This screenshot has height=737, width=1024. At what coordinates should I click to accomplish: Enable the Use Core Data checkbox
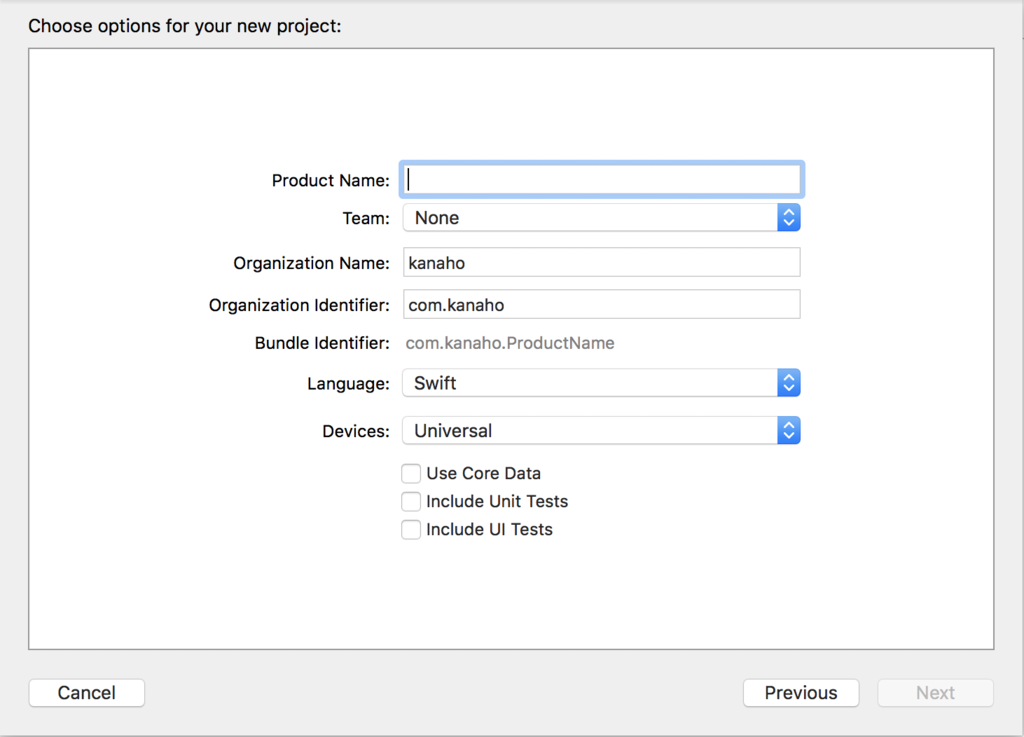[x=411, y=473]
